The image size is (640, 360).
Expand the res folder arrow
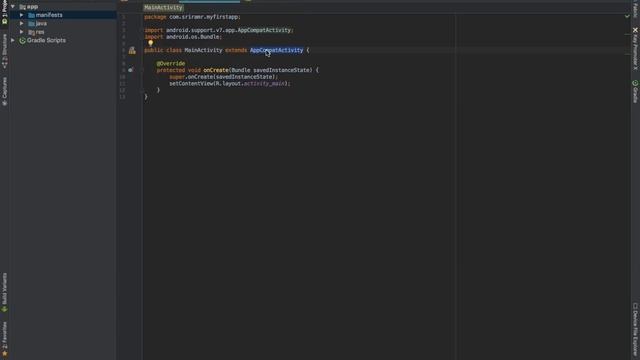coord(22,32)
